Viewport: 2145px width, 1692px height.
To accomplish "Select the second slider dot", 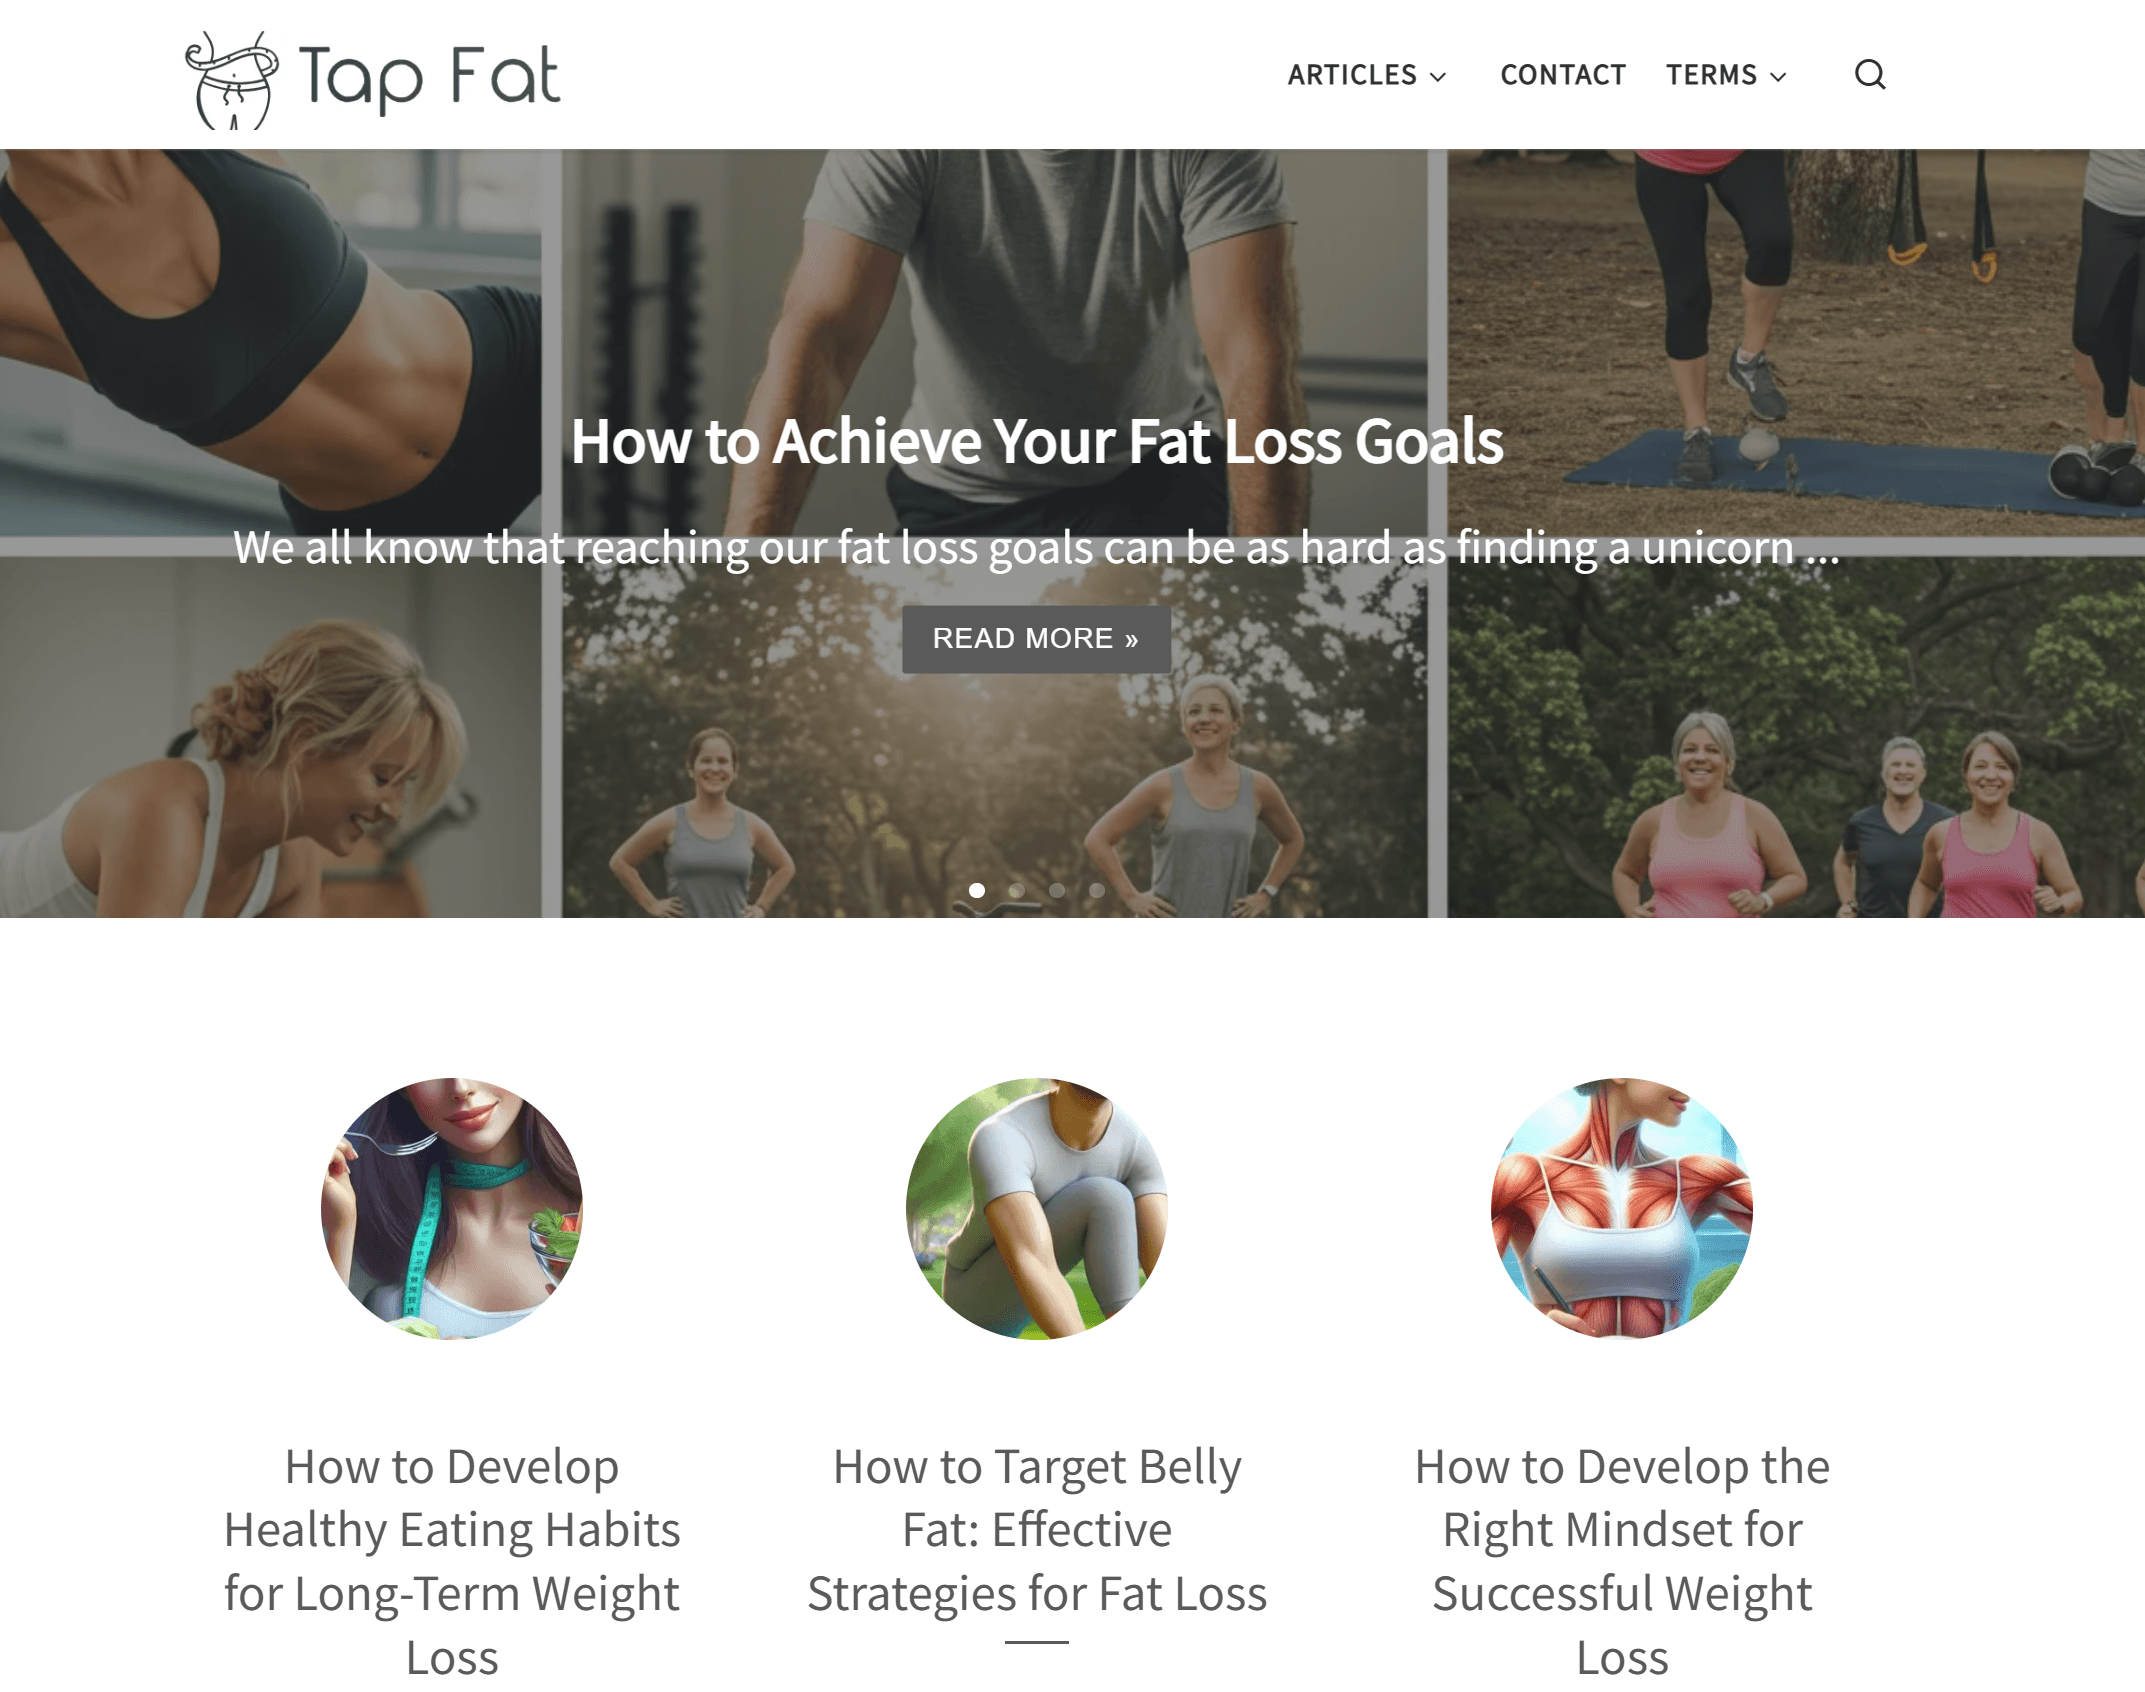I will point(1017,890).
